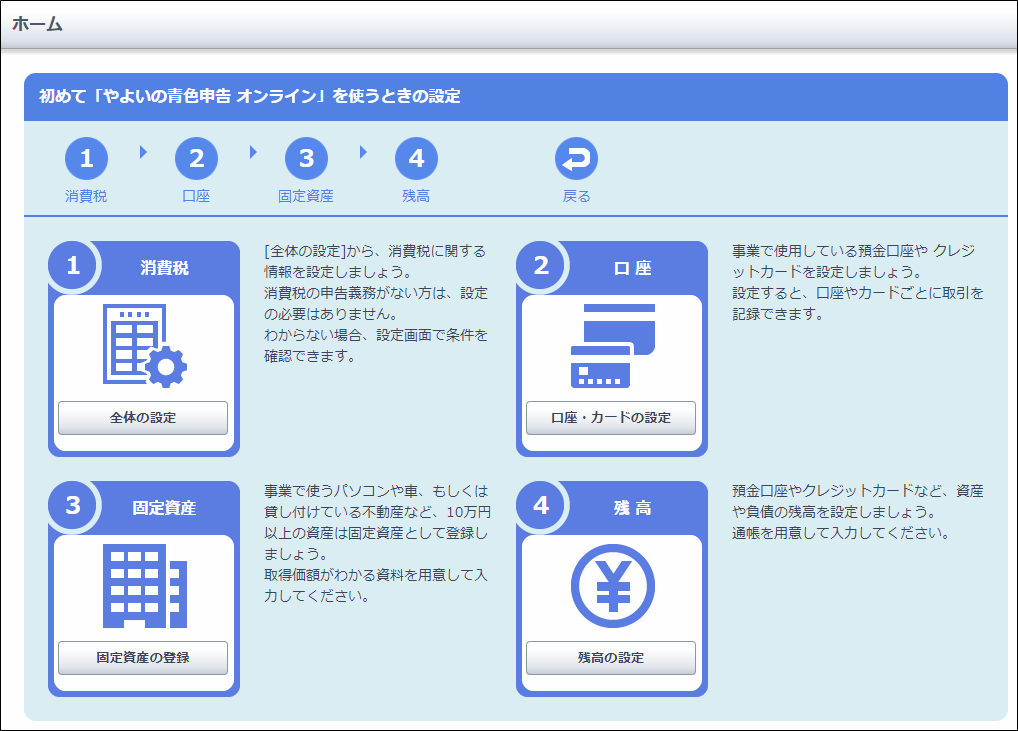This screenshot has height=731, width=1018.
Task: Click the building 固定資産 icon
Action: pyautogui.click(x=144, y=585)
